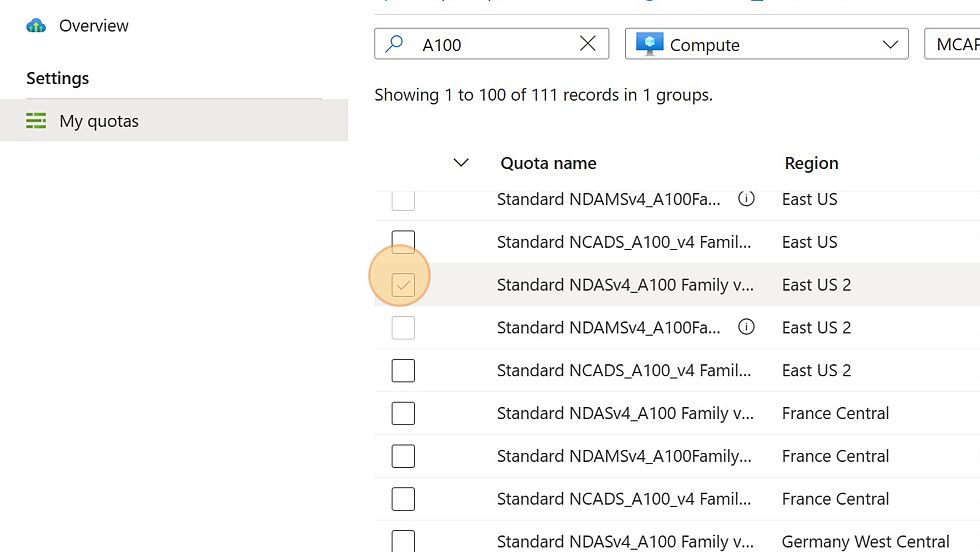The width and height of the screenshot is (980, 552).
Task: Click Standard NCADS_A100_v4 France Central name
Action: tap(624, 499)
